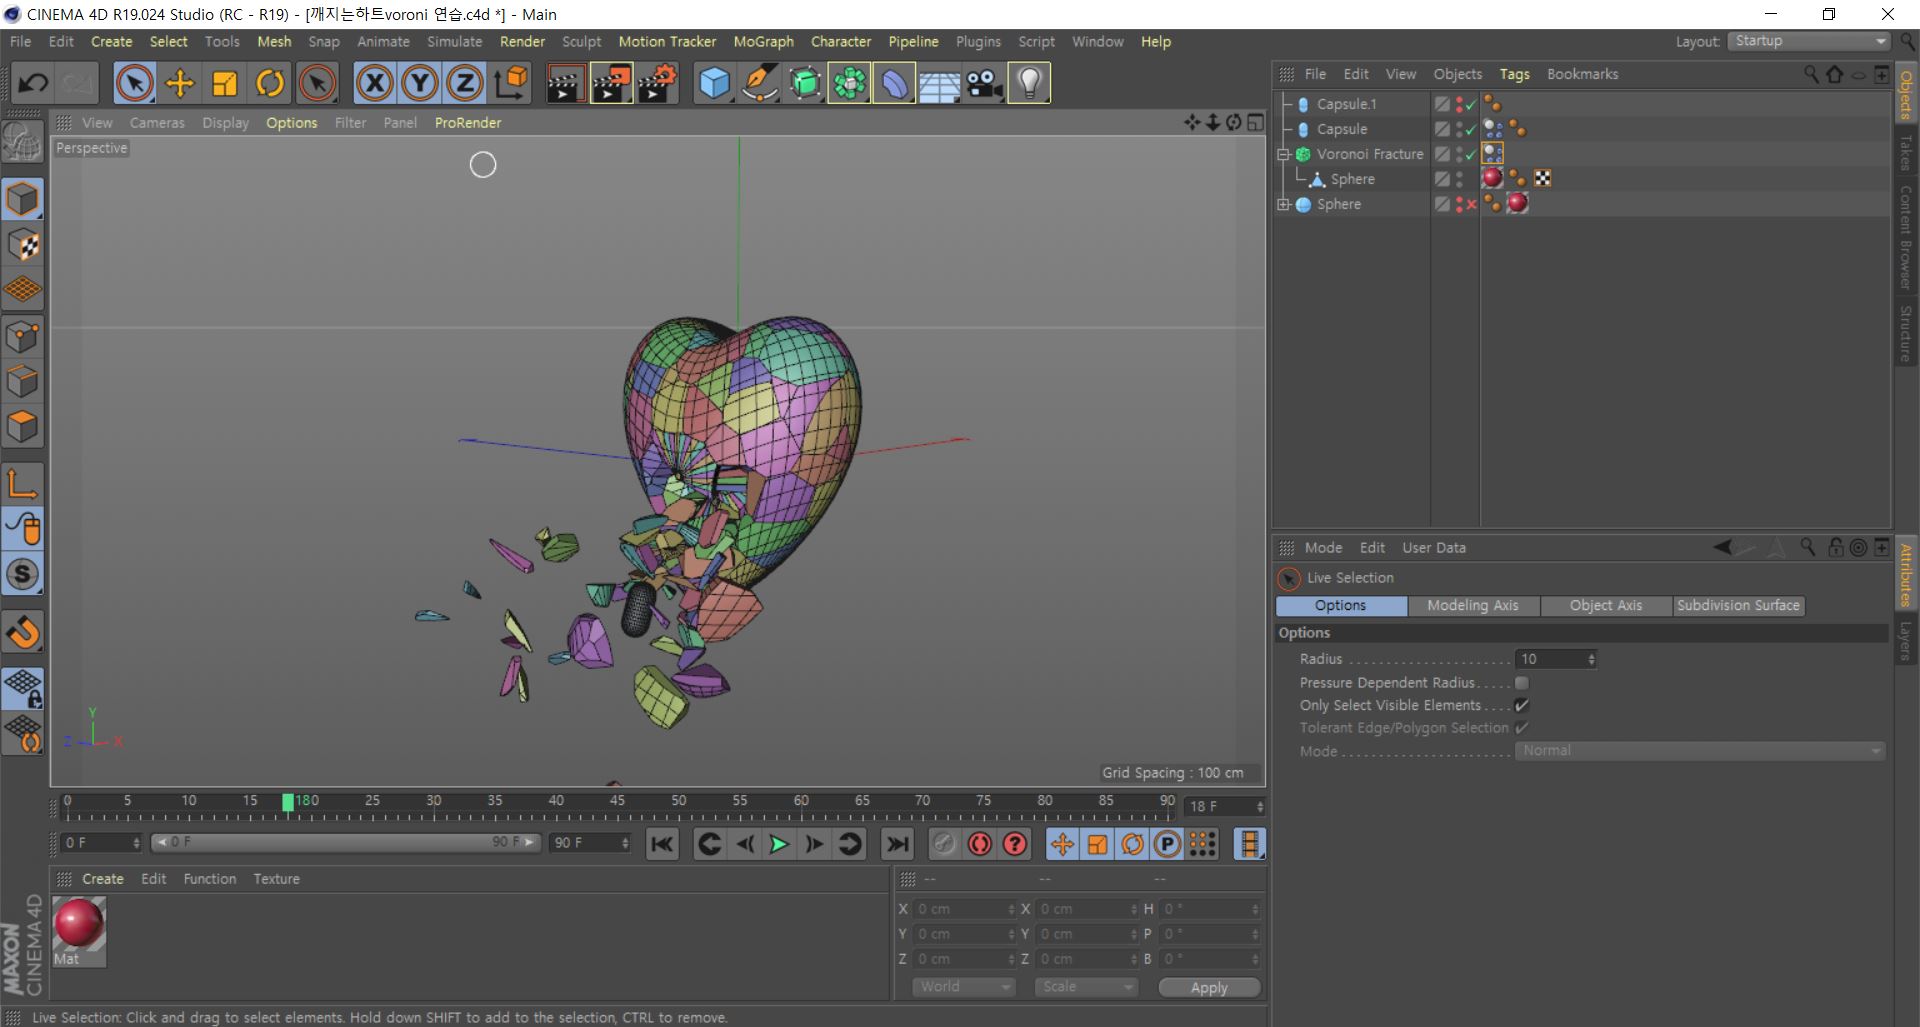
Task: Click Radius value stepper arrows
Action: [1591, 659]
